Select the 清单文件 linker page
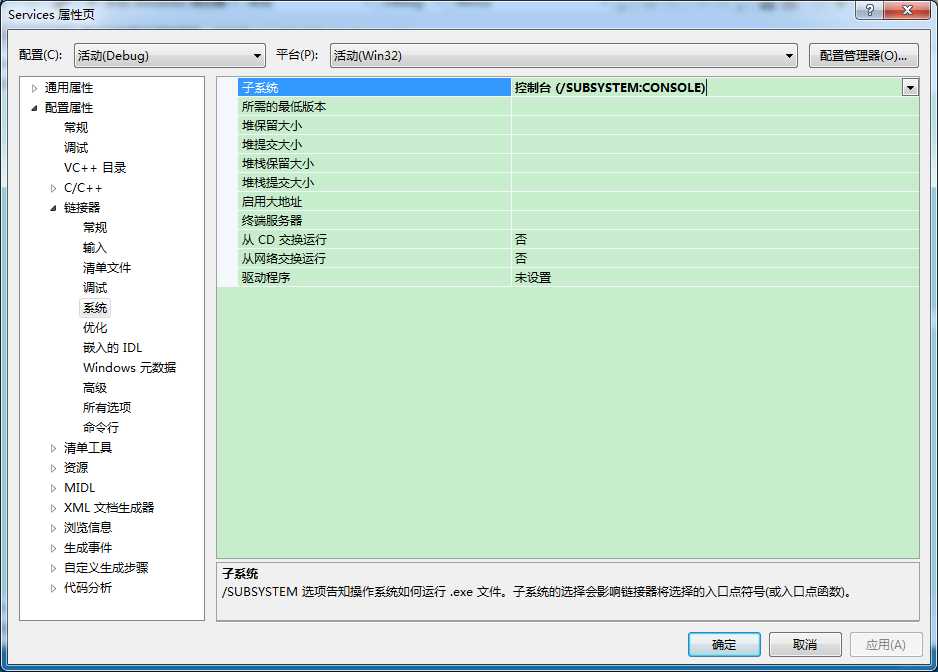 [107, 267]
